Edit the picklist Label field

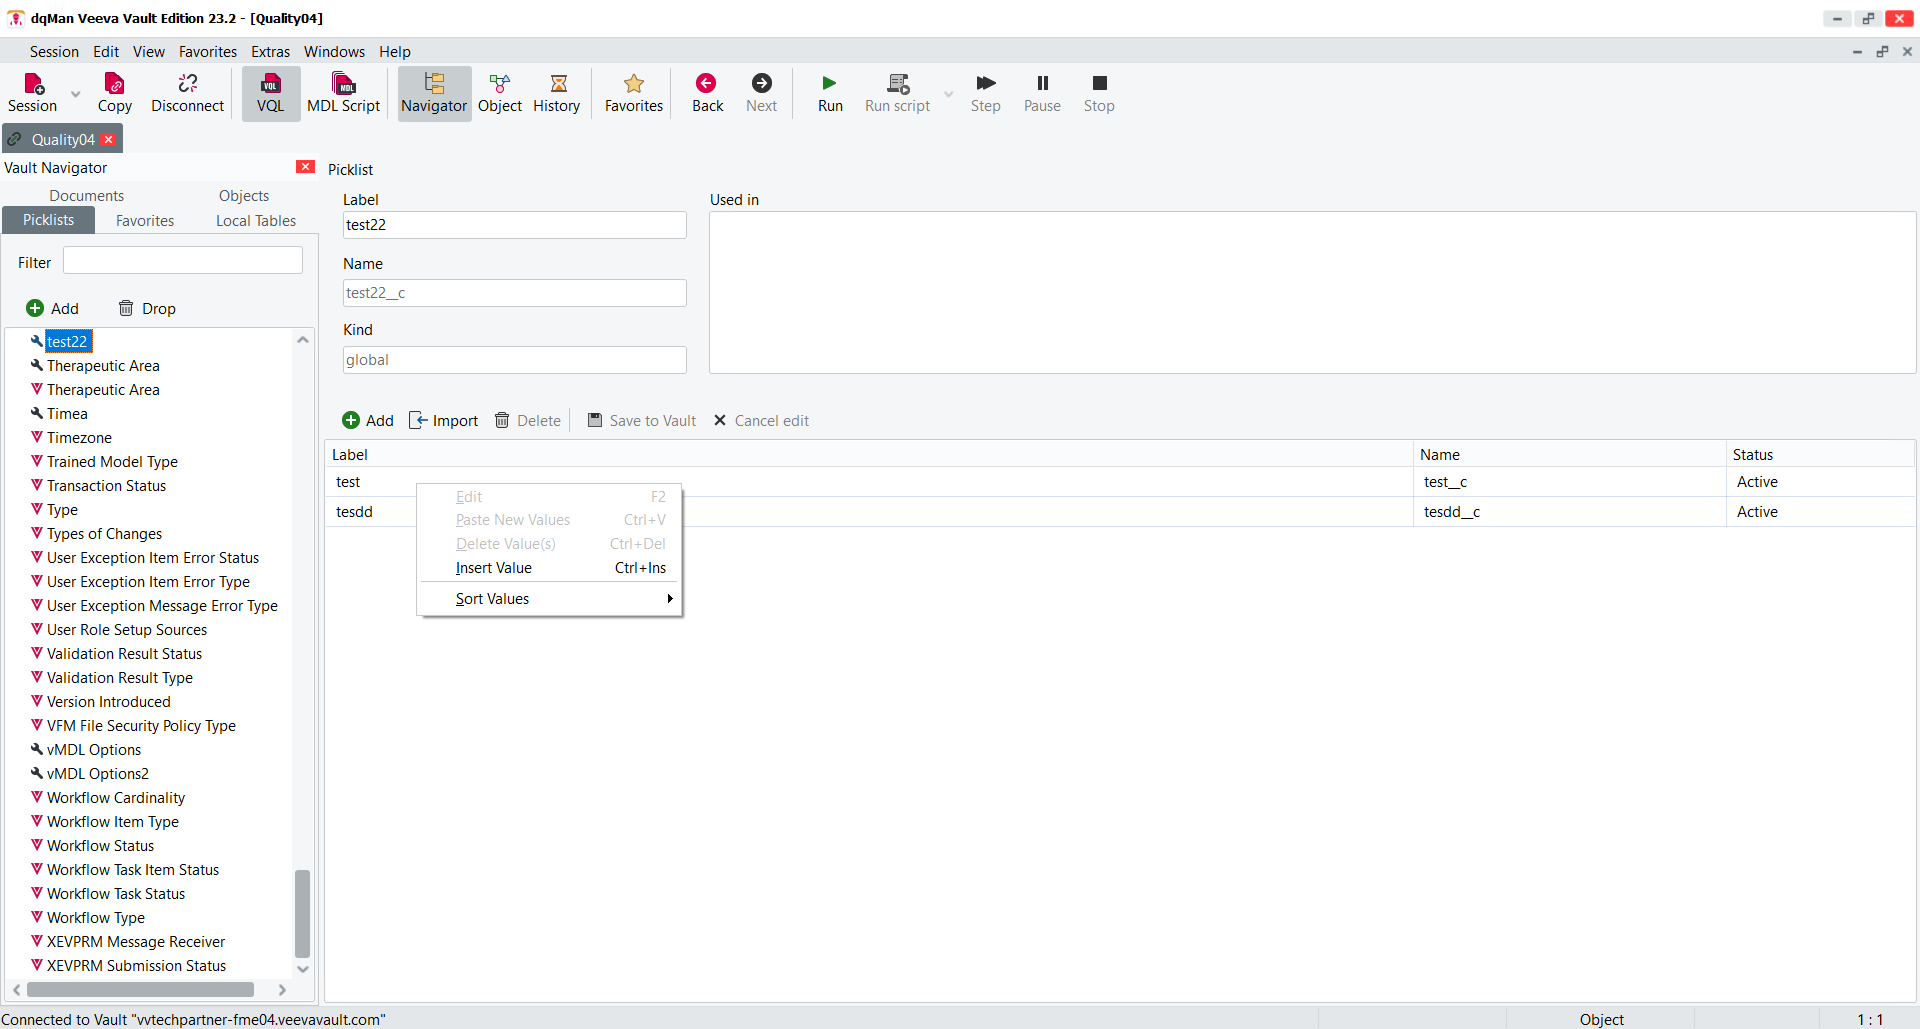[x=515, y=225]
